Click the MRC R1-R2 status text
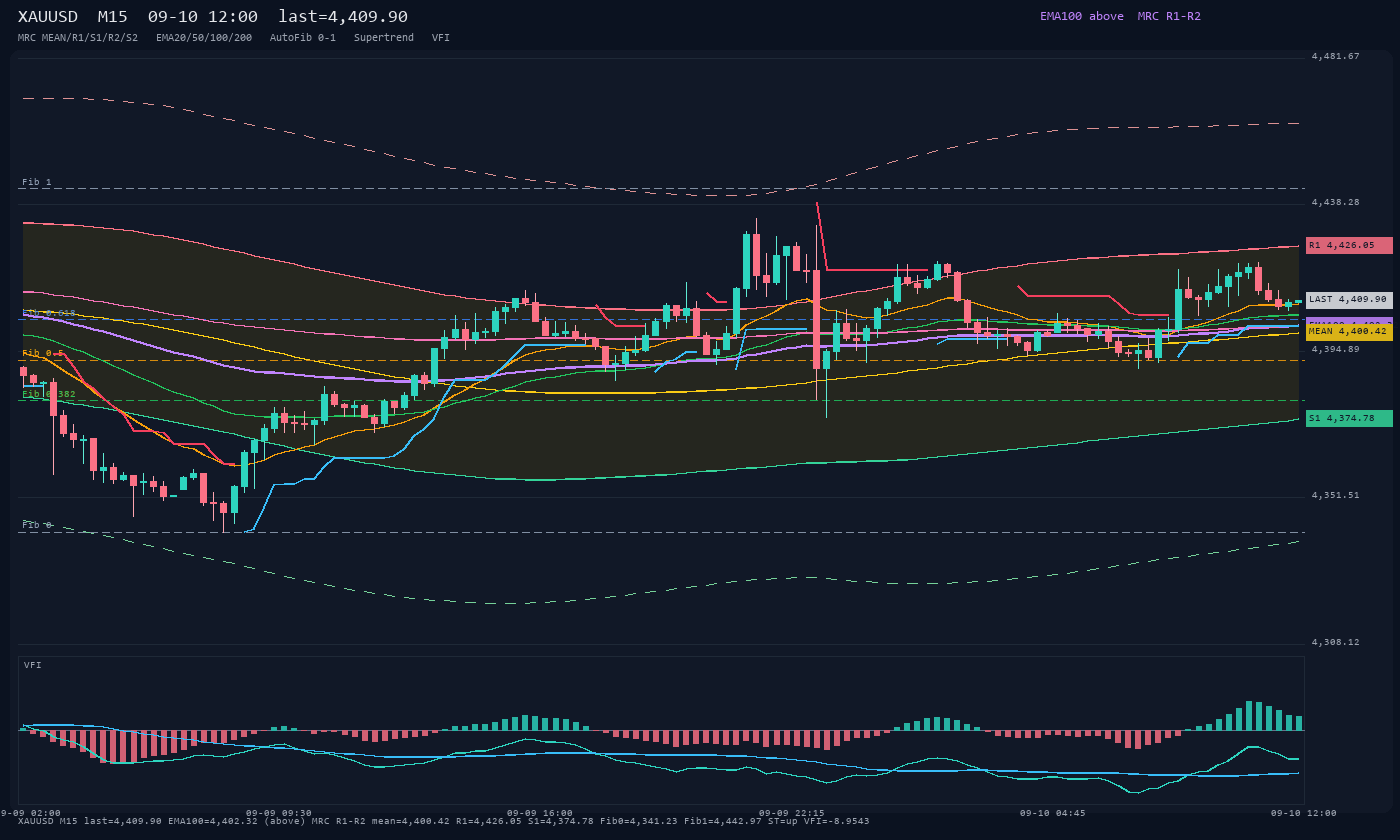Viewport: 1400px width, 840px height. (x=1169, y=16)
